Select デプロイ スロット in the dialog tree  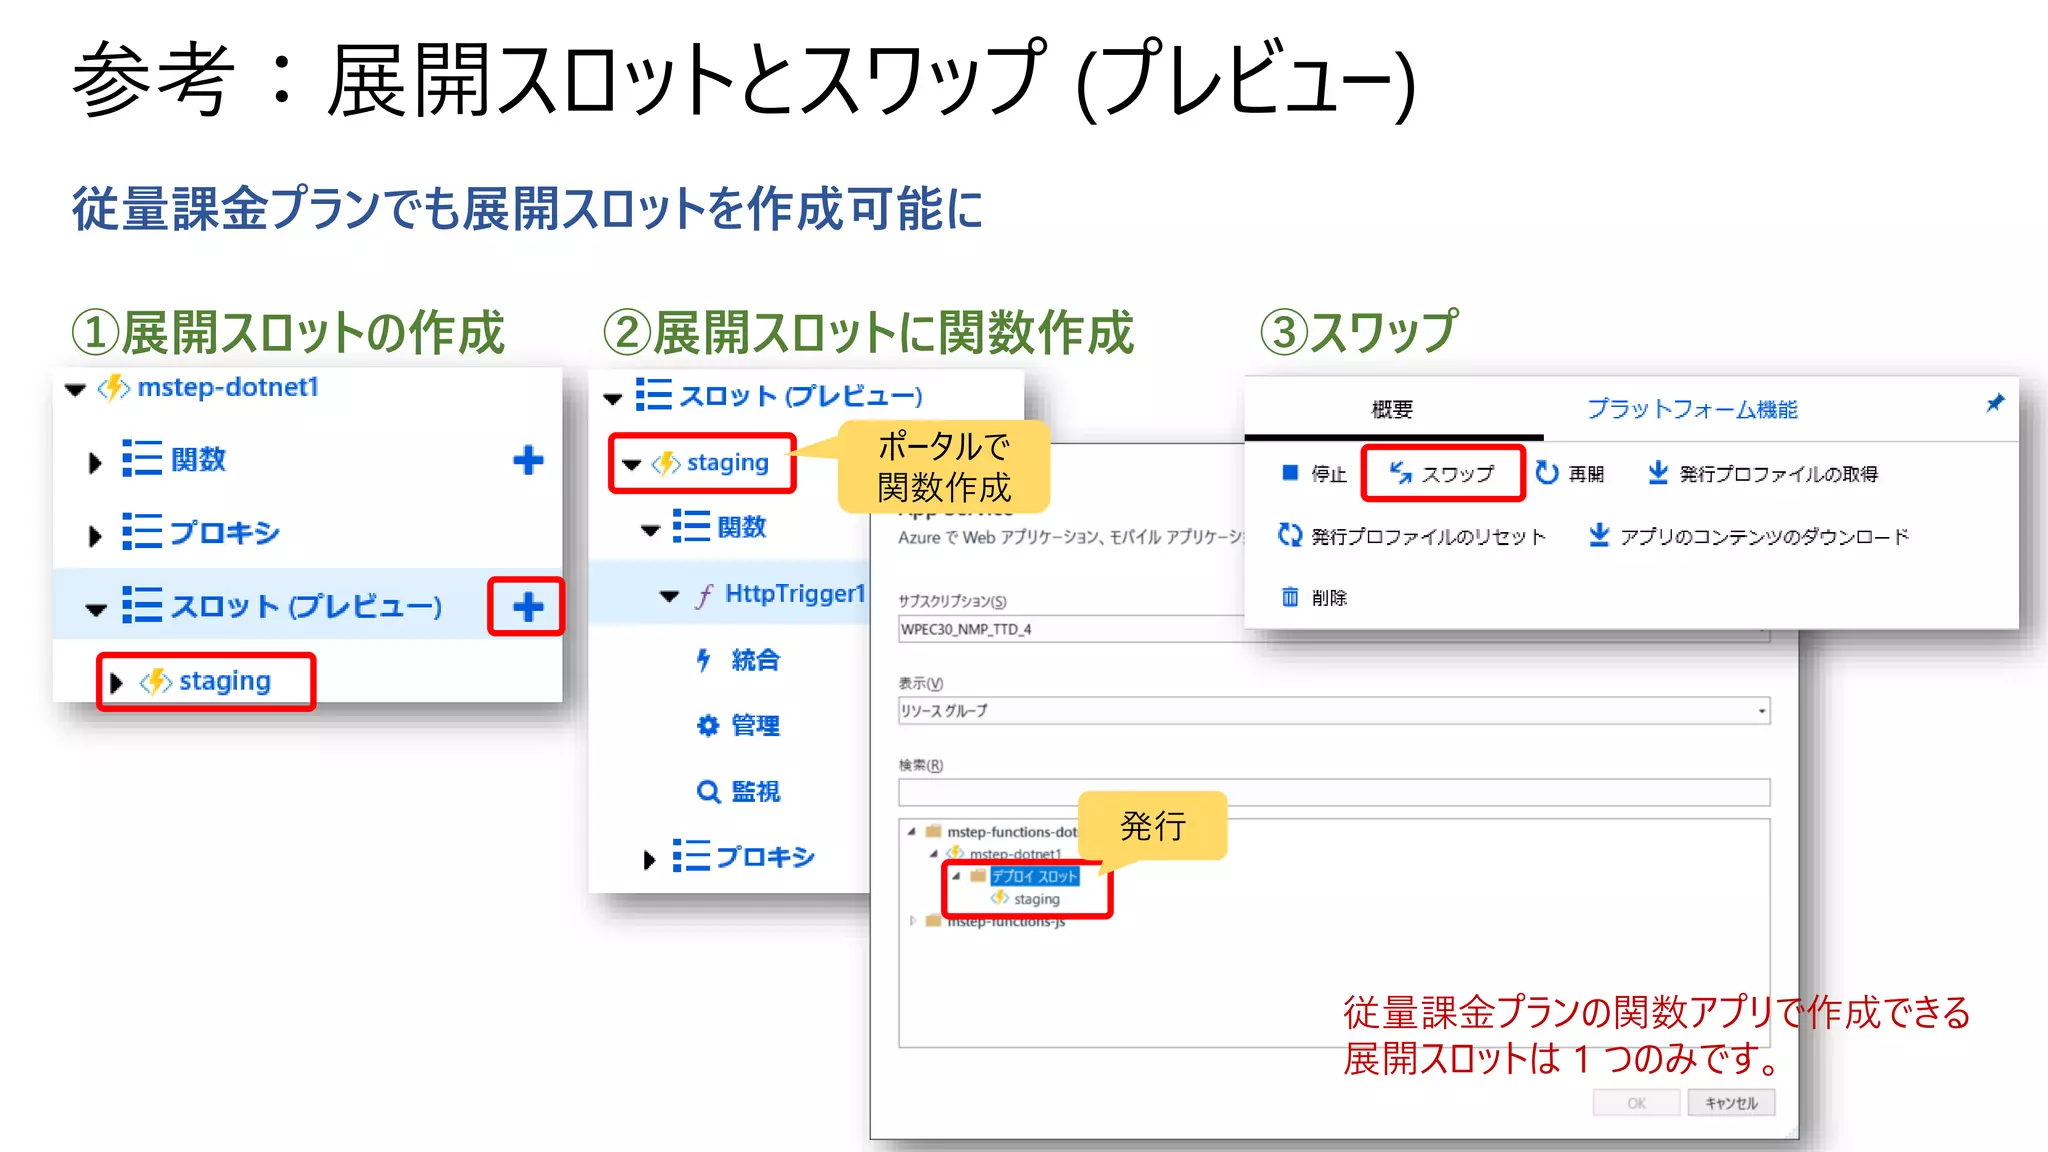[x=1034, y=876]
